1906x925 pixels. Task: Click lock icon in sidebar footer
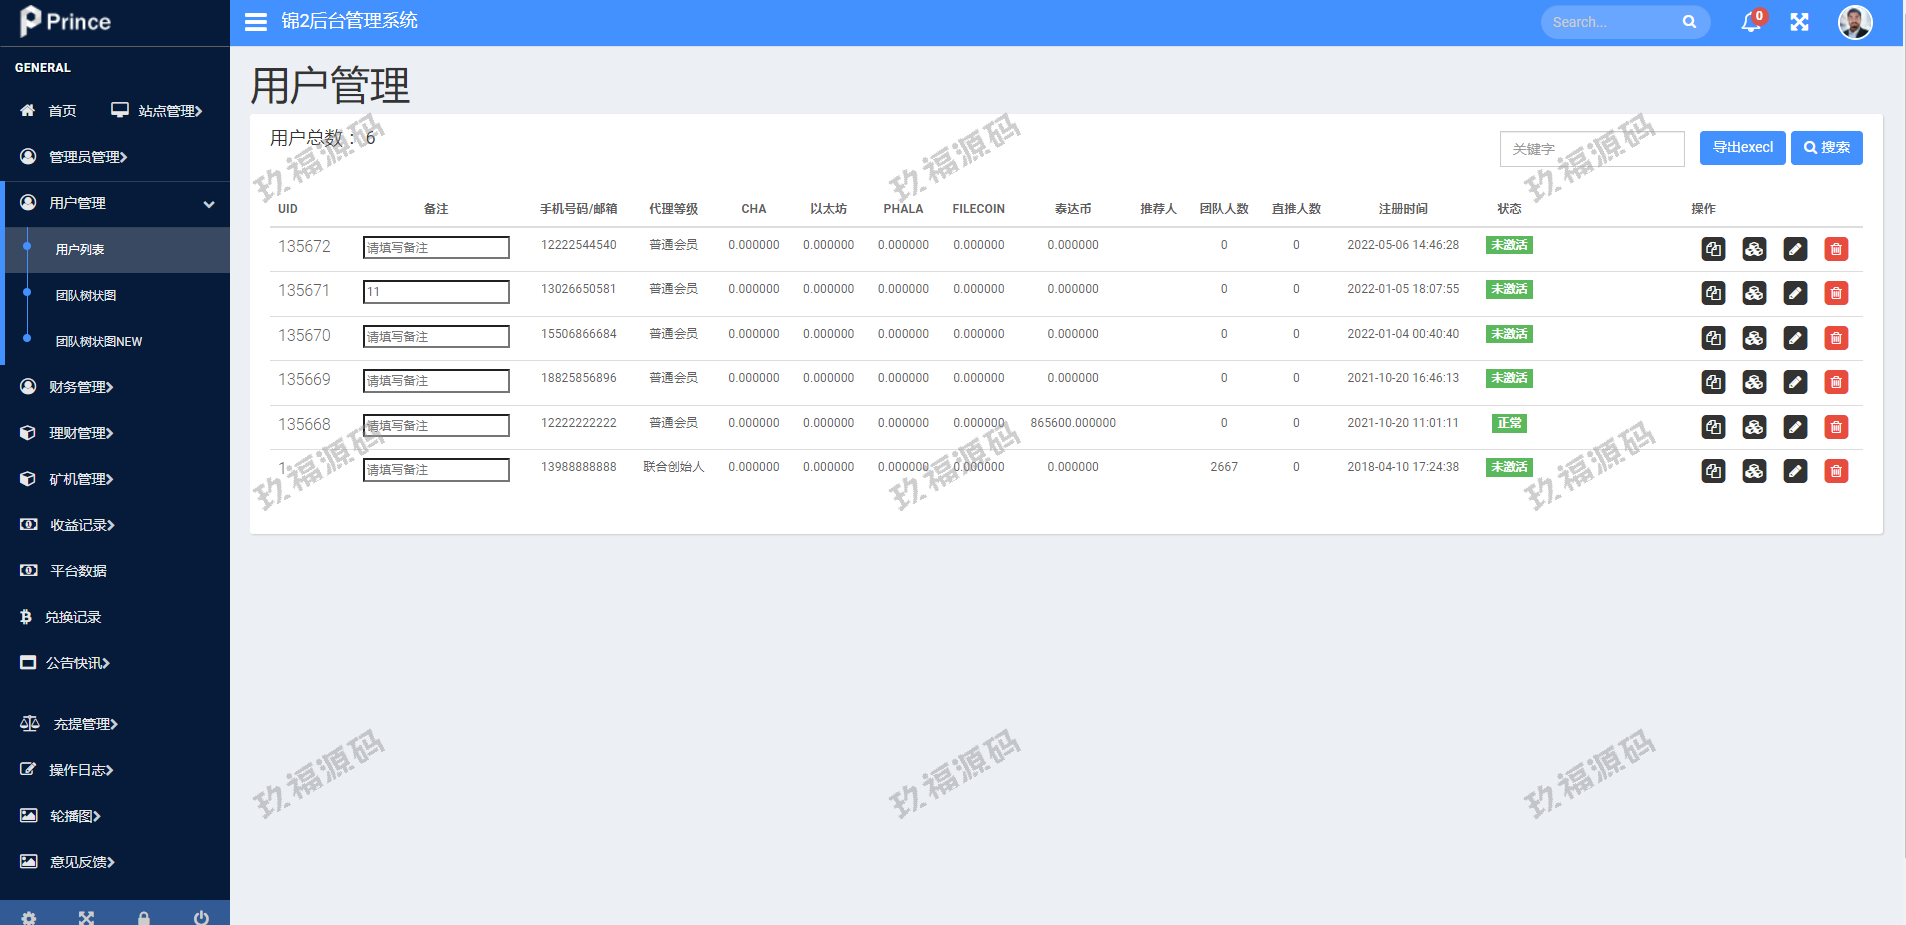144,917
